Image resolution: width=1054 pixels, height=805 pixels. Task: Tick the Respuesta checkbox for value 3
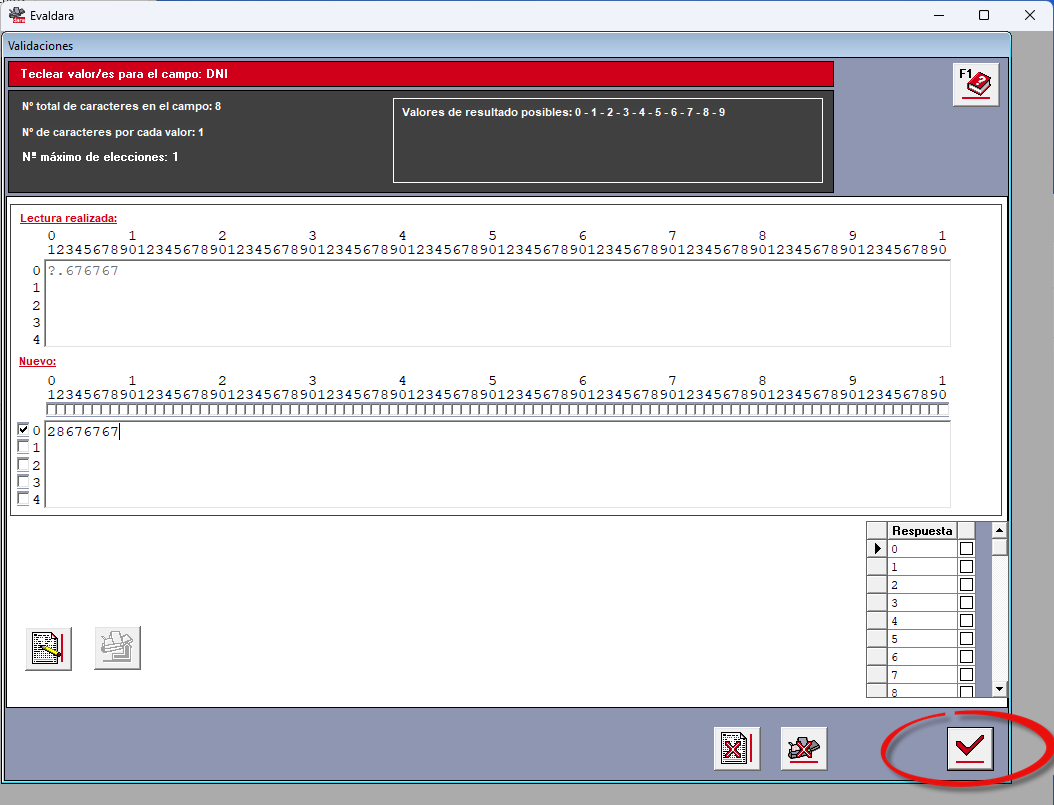pyautogui.click(x=966, y=603)
